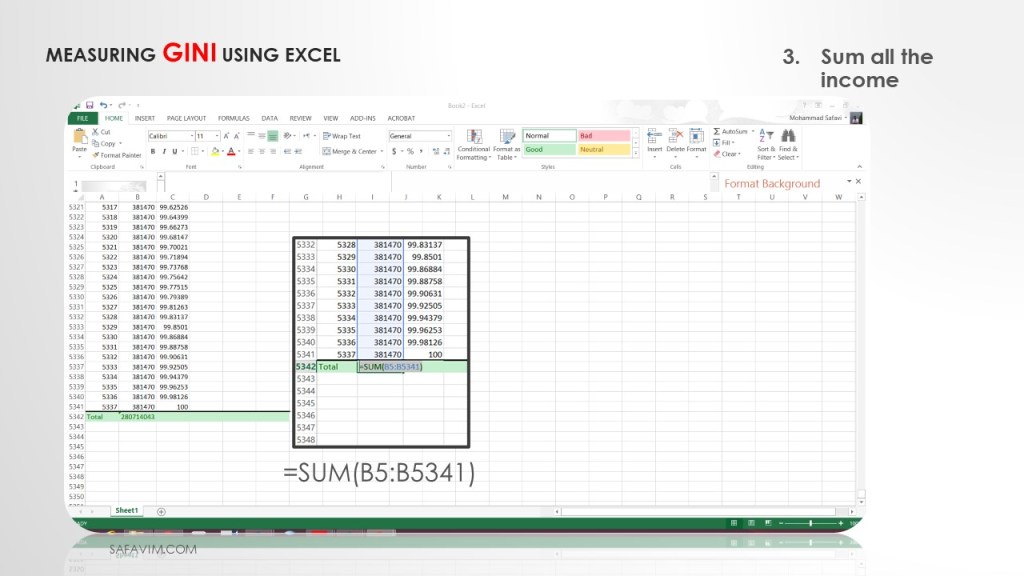Click the AutoSum sigma icon
1024x576 pixels.
click(x=717, y=132)
